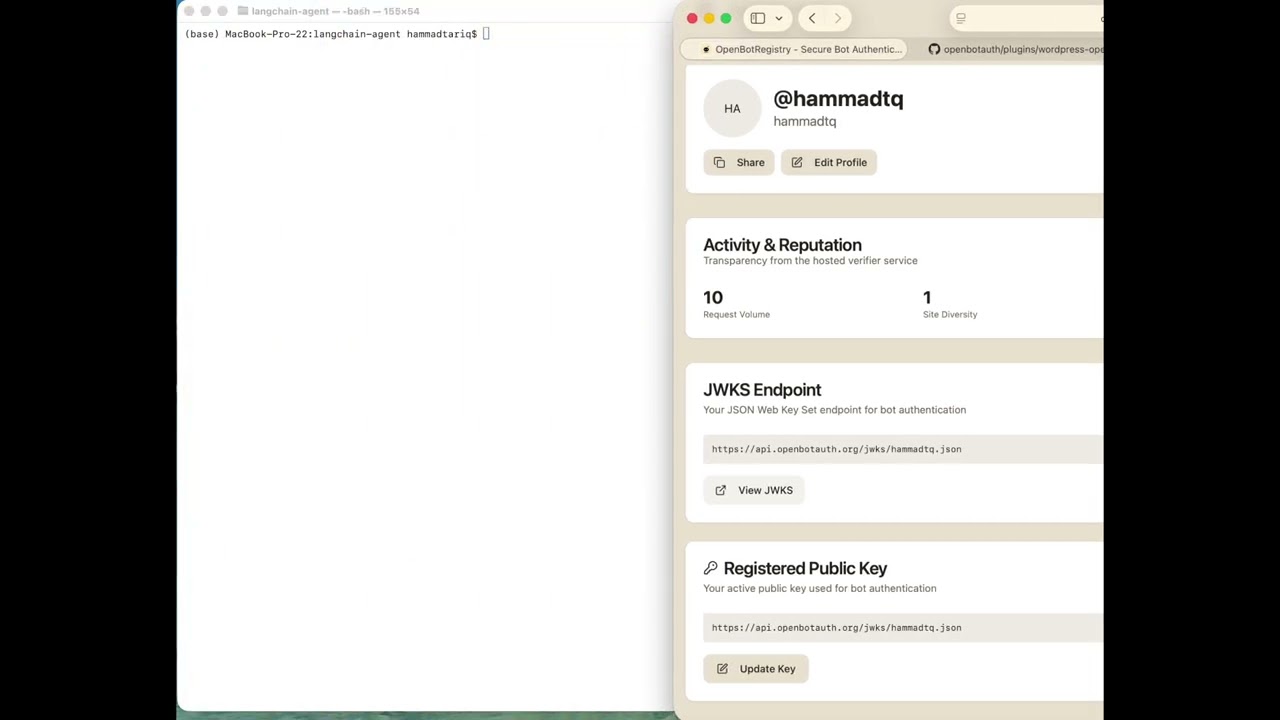
Task: Open View JWKS
Action: click(754, 490)
